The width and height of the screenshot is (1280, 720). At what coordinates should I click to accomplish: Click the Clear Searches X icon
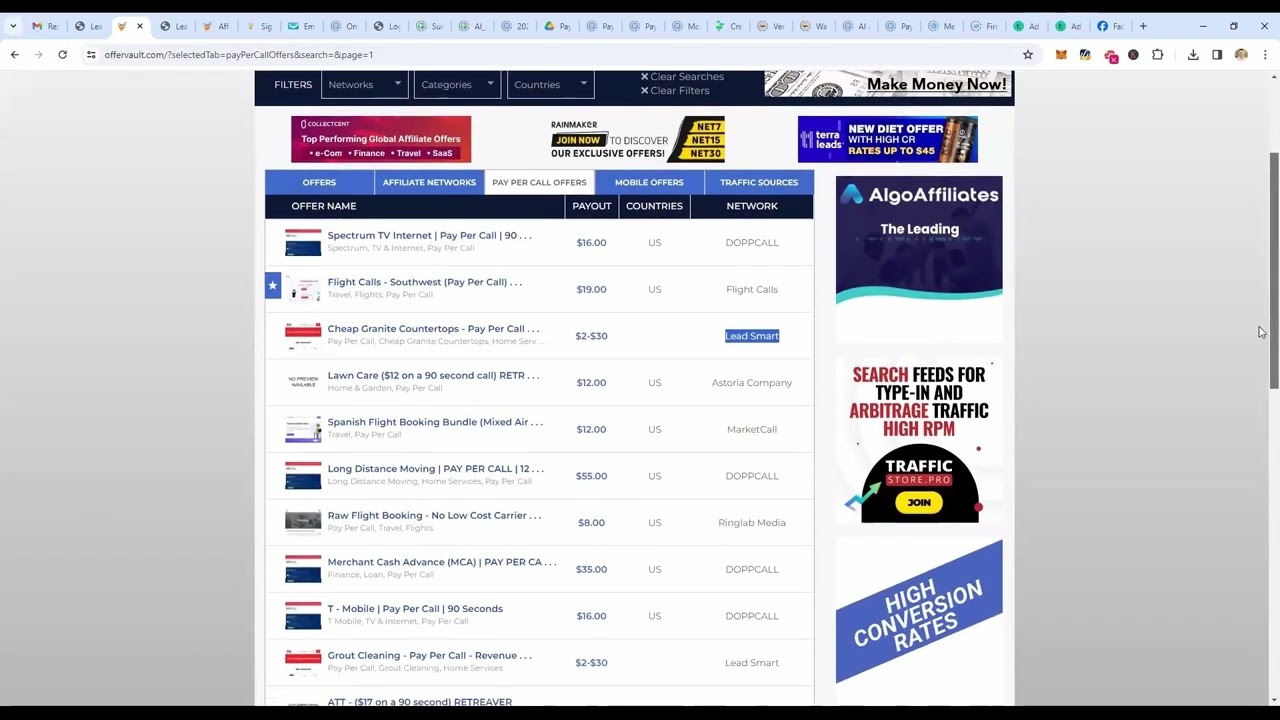[x=644, y=77]
